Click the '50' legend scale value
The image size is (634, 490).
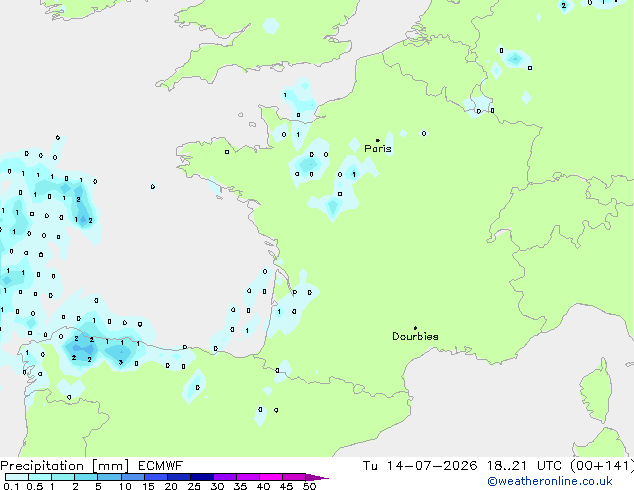[310, 486]
